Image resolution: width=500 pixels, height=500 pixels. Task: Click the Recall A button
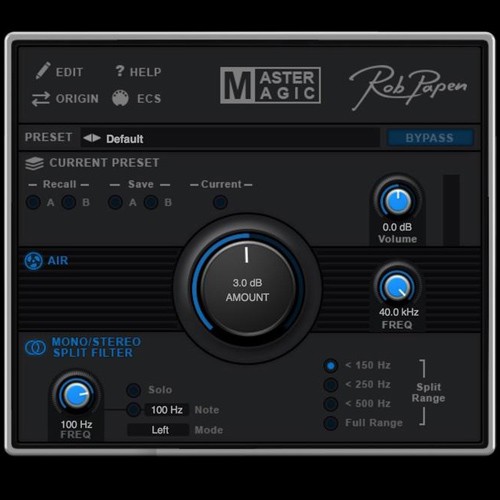pos(33,202)
